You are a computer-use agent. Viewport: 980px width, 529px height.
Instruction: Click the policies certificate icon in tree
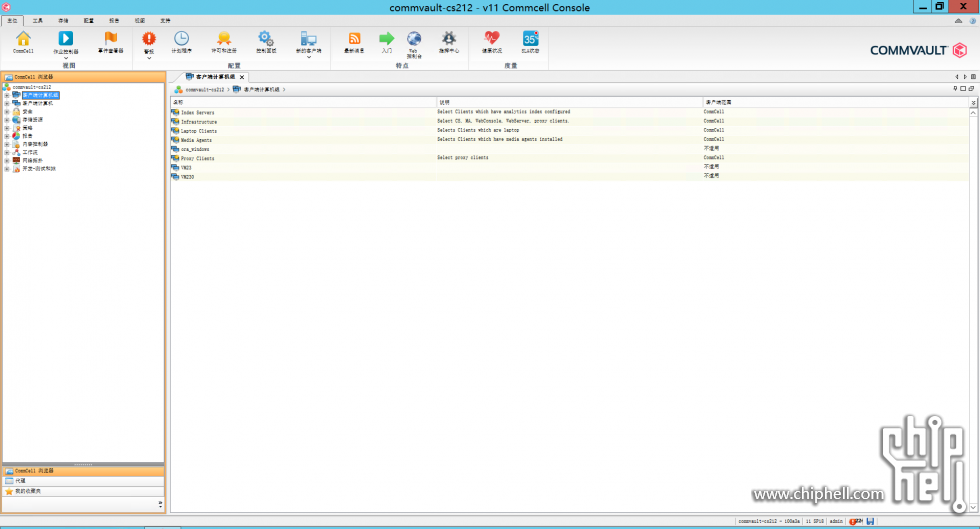pos(16,128)
